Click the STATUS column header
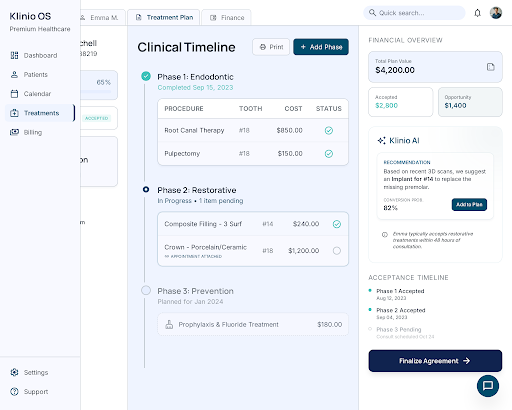This screenshot has height=410, width=512. pos(329,109)
